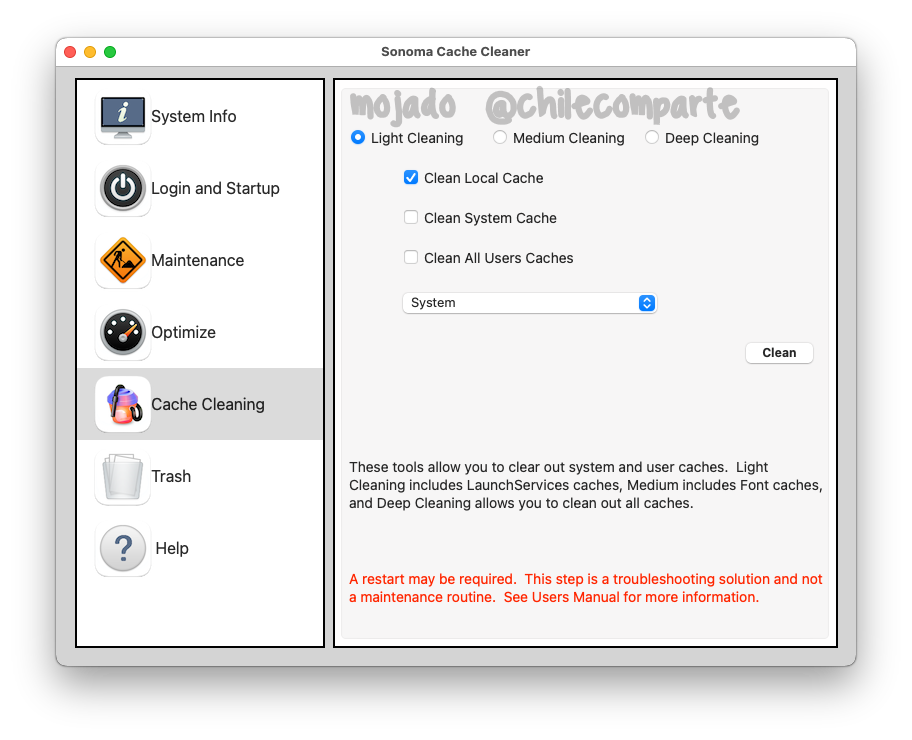Open the Maintenance section label
The width and height of the screenshot is (912, 740).
197,260
